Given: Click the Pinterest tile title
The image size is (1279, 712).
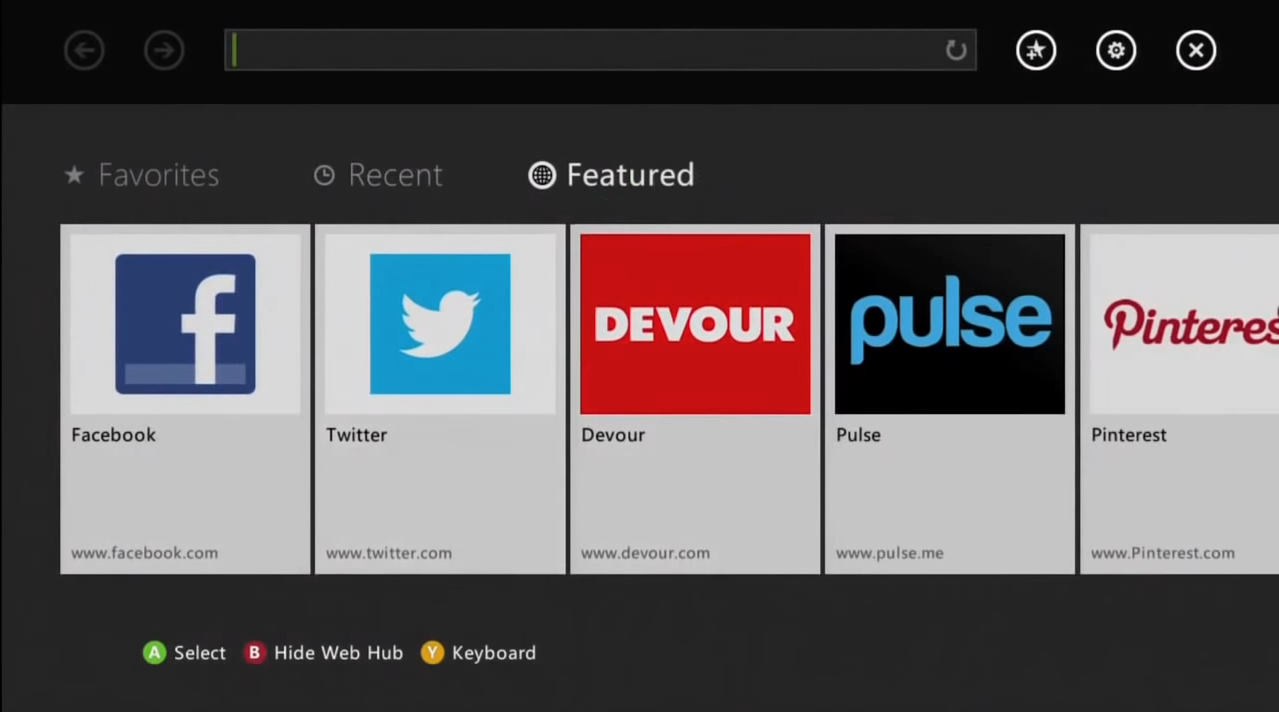Looking at the screenshot, I should [1128, 435].
